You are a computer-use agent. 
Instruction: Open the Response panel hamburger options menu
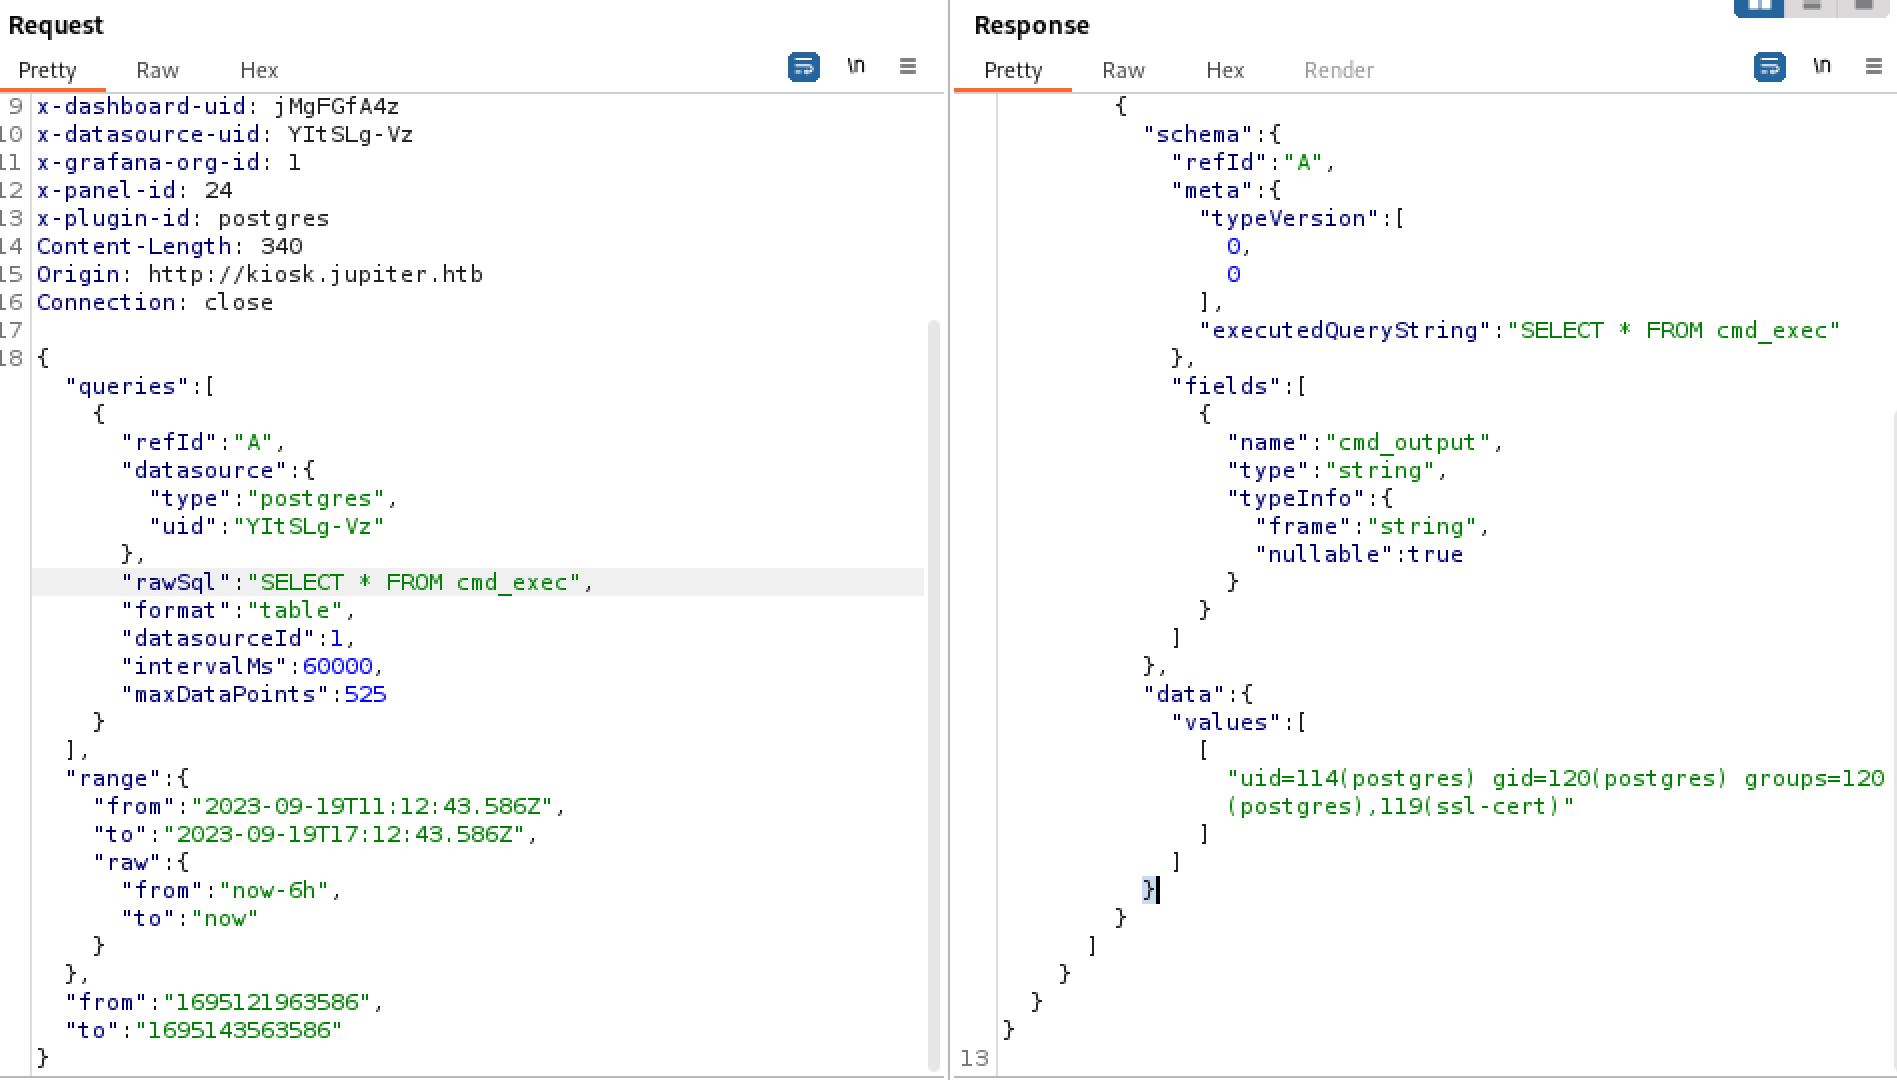[1874, 67]
